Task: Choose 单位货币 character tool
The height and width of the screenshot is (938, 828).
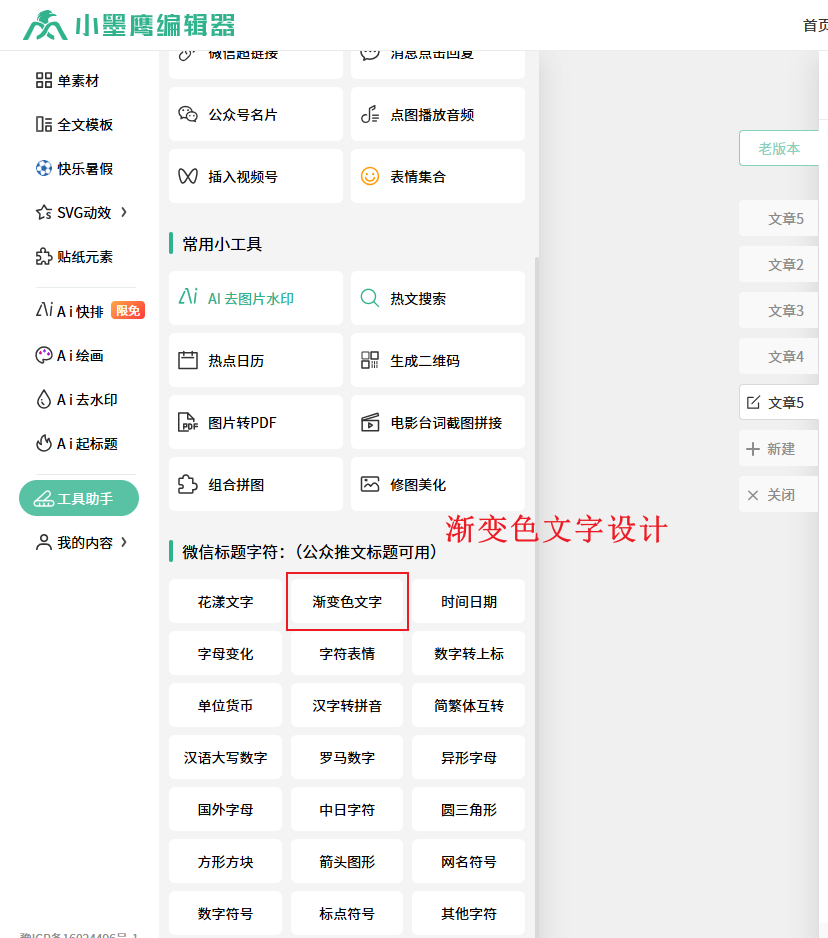Action: pyautogui.click(x=226, y=705)
